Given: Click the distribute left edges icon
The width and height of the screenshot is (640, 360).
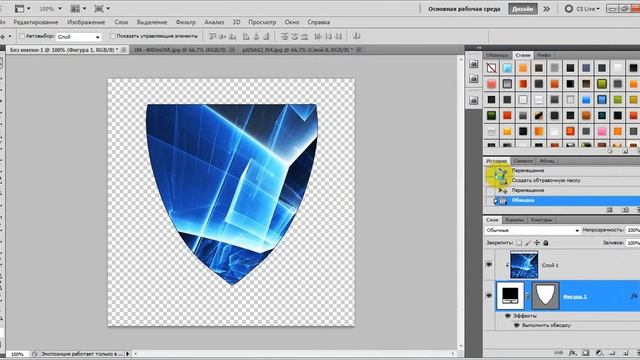Looking at the screenshot, I should pos(318,36).
